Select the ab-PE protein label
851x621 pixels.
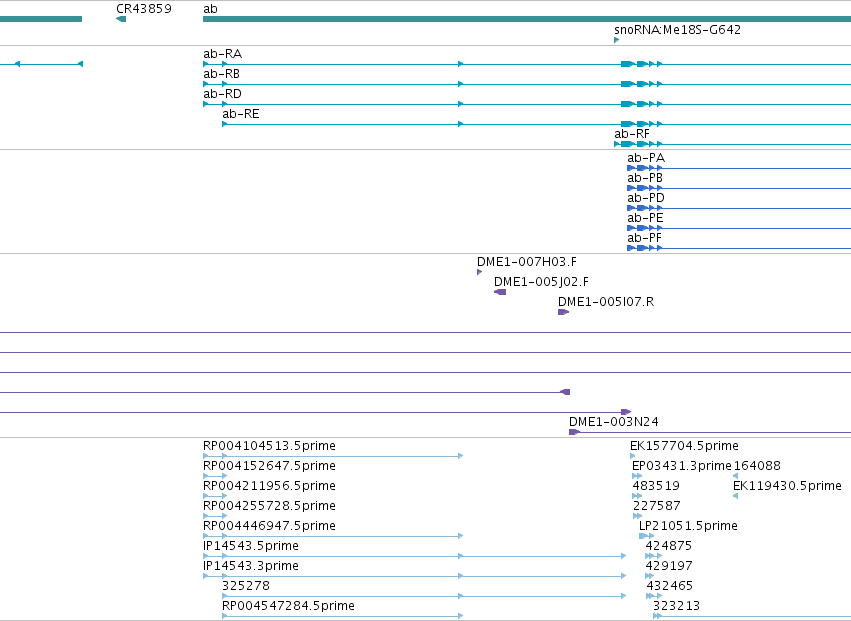click(x=645, y=218)
